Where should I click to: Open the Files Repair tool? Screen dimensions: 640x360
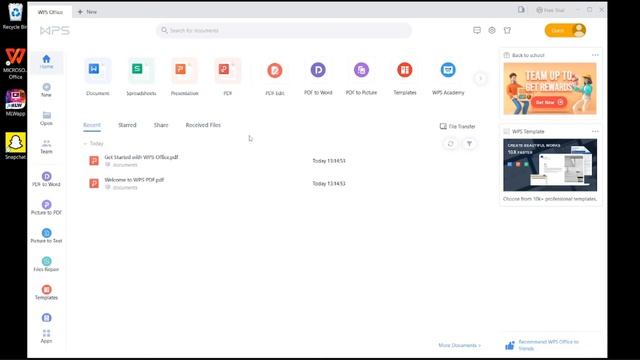click(47, 264)
